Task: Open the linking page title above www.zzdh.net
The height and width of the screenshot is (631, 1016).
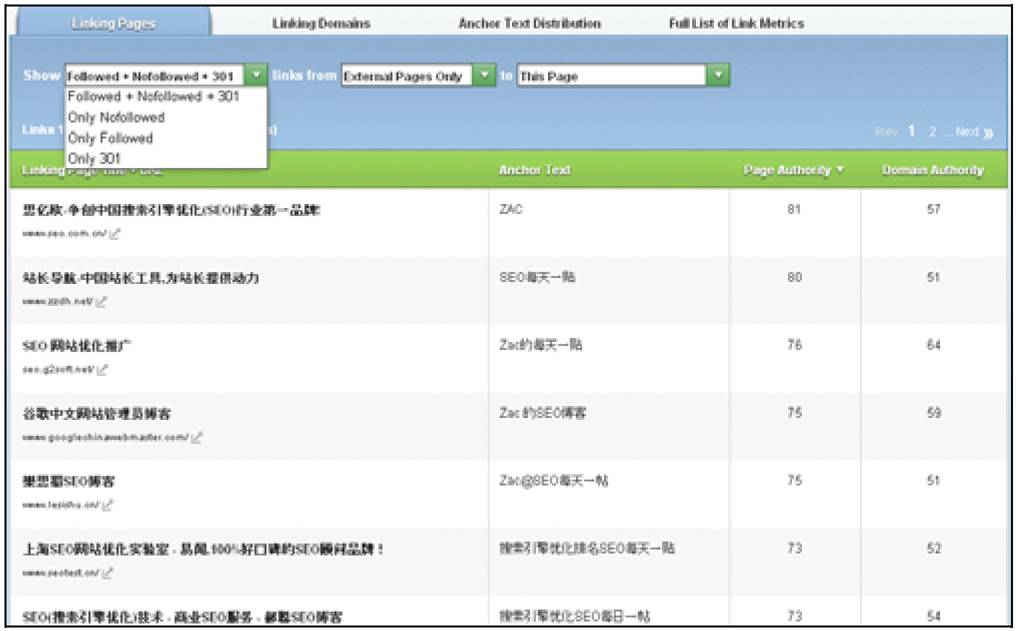Action: click(141, 278)
